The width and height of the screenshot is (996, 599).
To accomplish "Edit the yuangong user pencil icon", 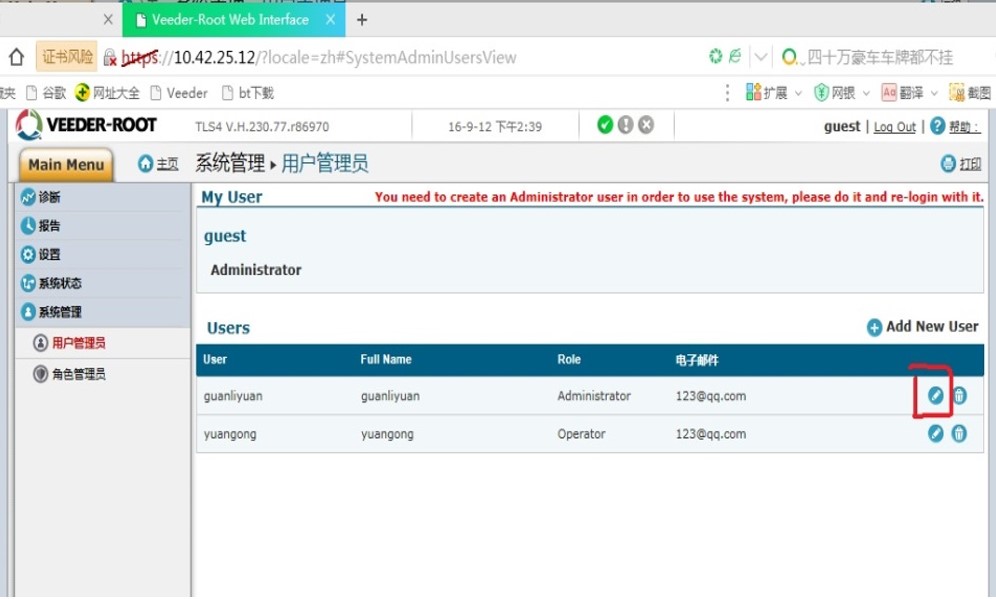I will [x=935, y=433].
